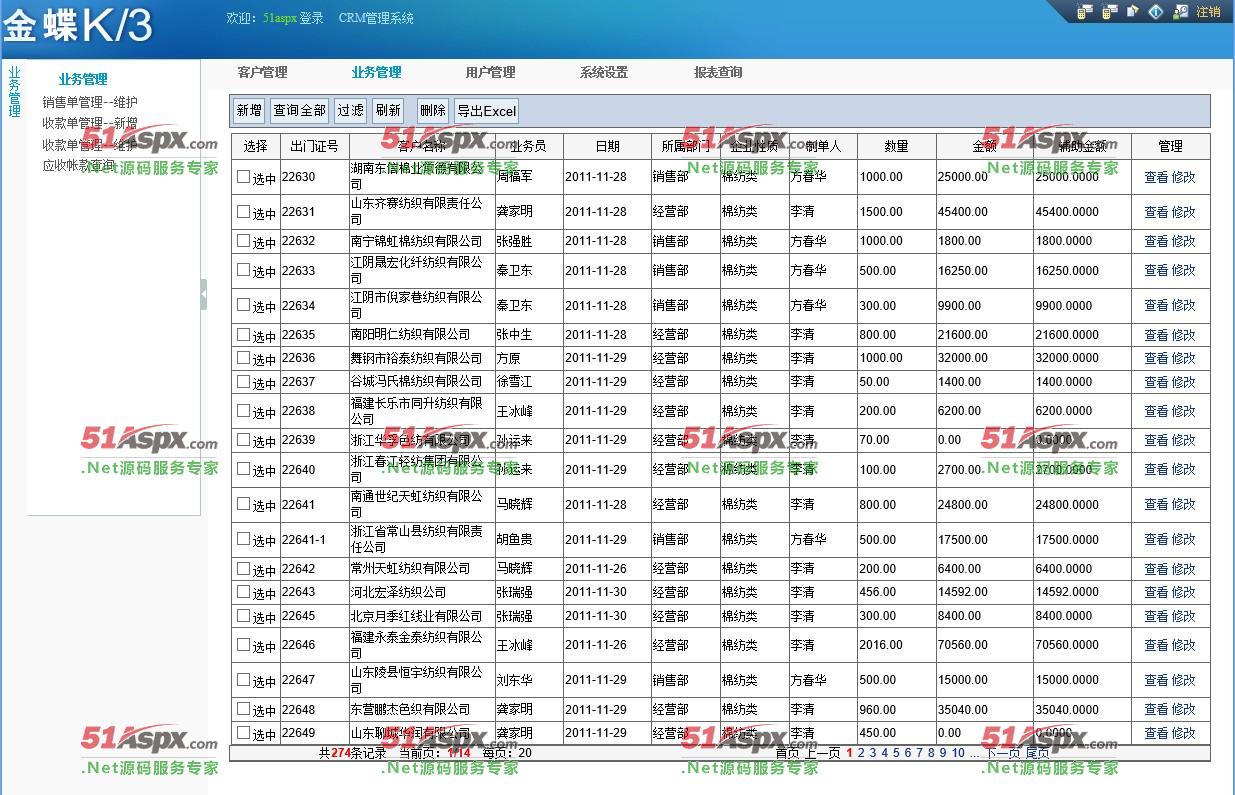Viewport: 1235px width, 795px height.
Task: Open the 客户管理 menu tab
Action: coord(262,72)
